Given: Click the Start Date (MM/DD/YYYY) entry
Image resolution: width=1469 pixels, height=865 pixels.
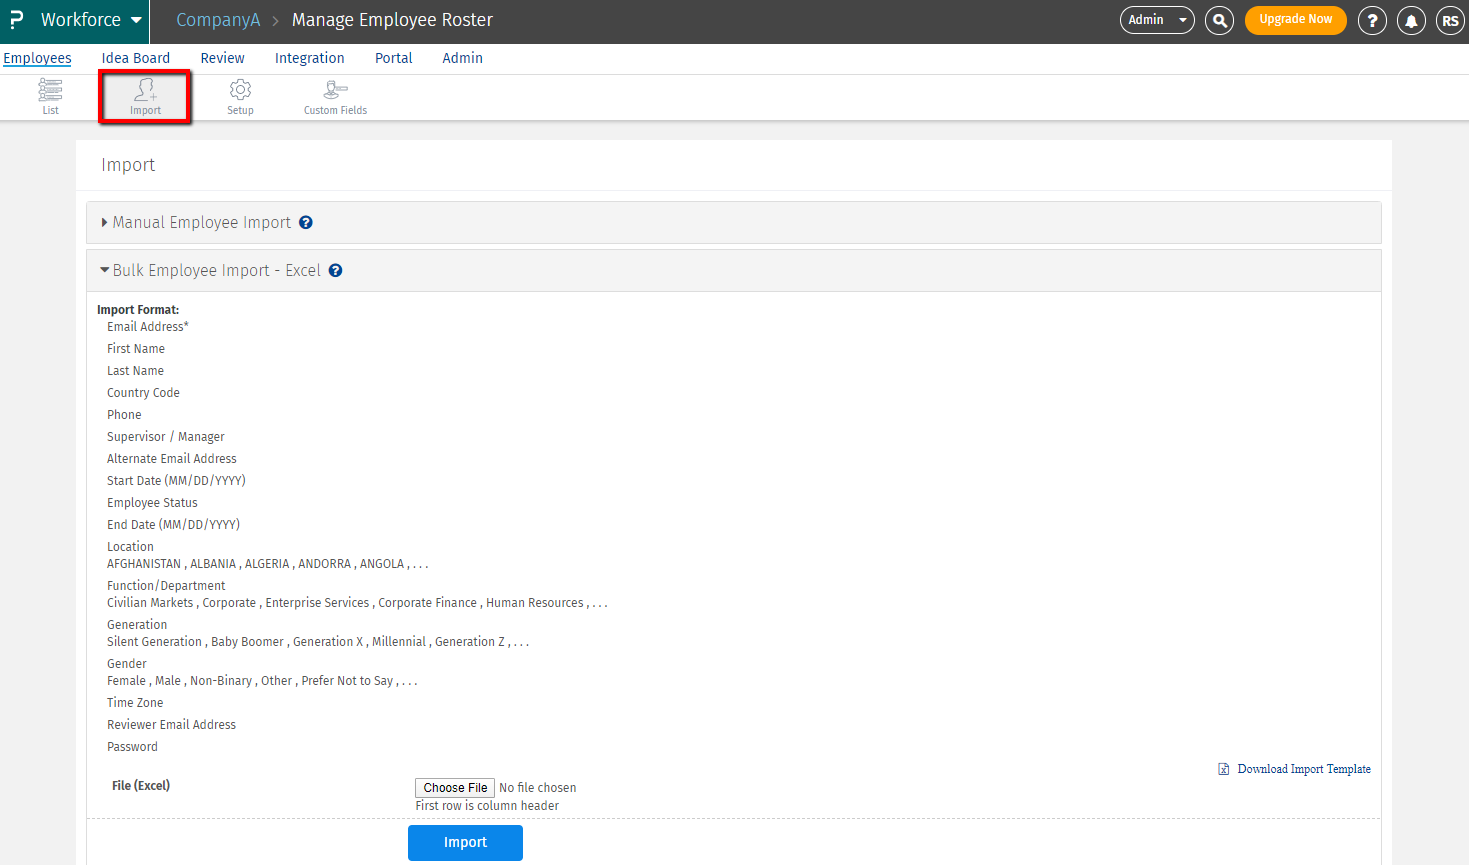Looking at the screenshot, I should [x=176, y=481].
